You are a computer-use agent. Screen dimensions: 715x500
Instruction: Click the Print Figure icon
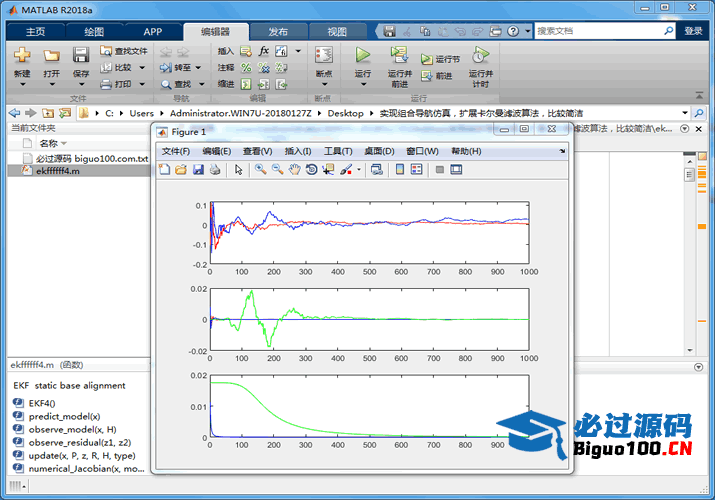(x=215, y=170)
